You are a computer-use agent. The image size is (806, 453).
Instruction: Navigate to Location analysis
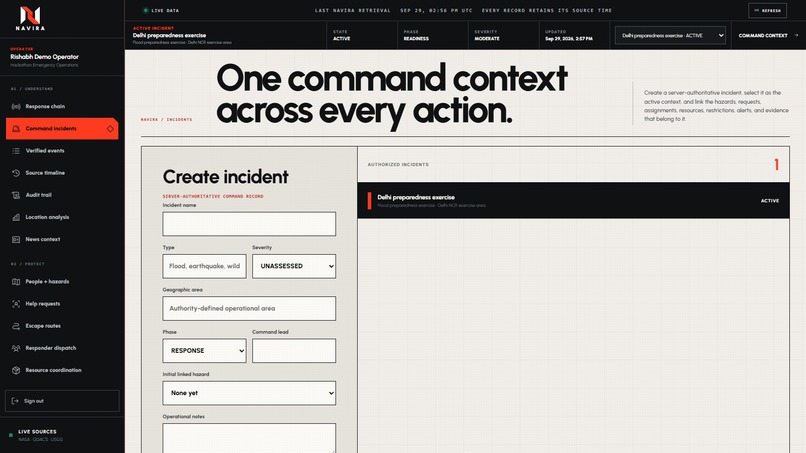coord(62,217)
